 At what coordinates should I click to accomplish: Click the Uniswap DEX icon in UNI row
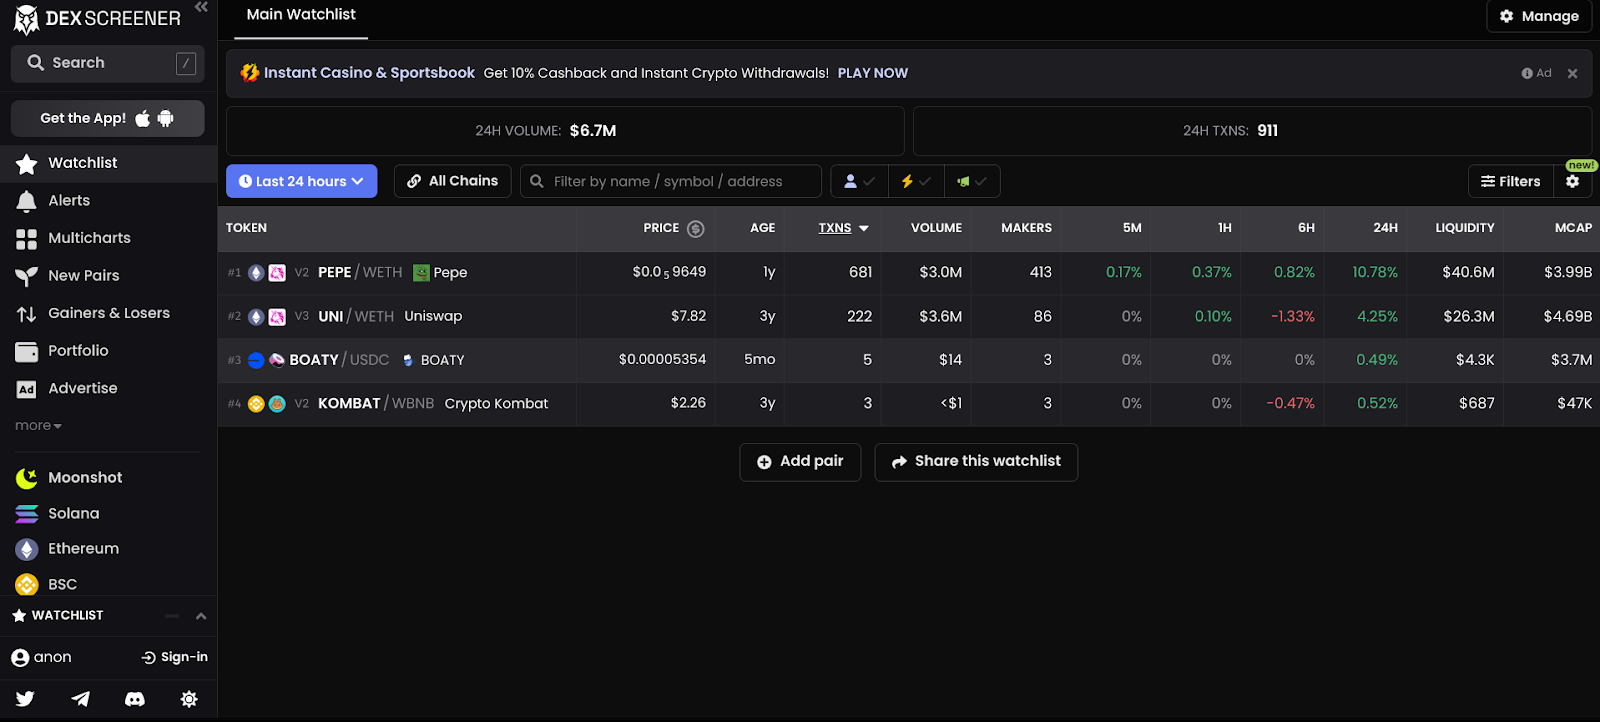coord(277,317)
